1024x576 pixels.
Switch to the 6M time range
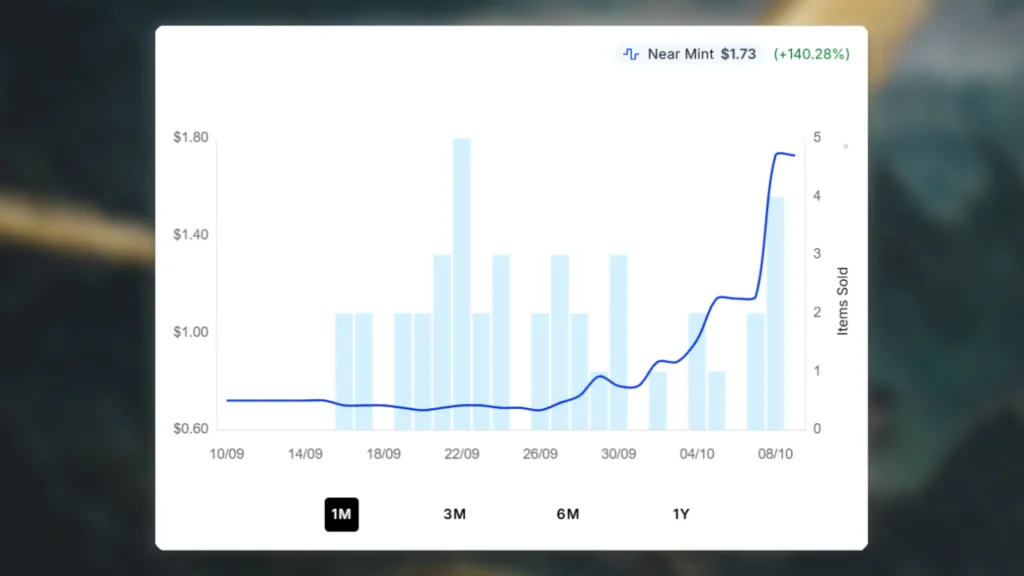click(568, 515)
